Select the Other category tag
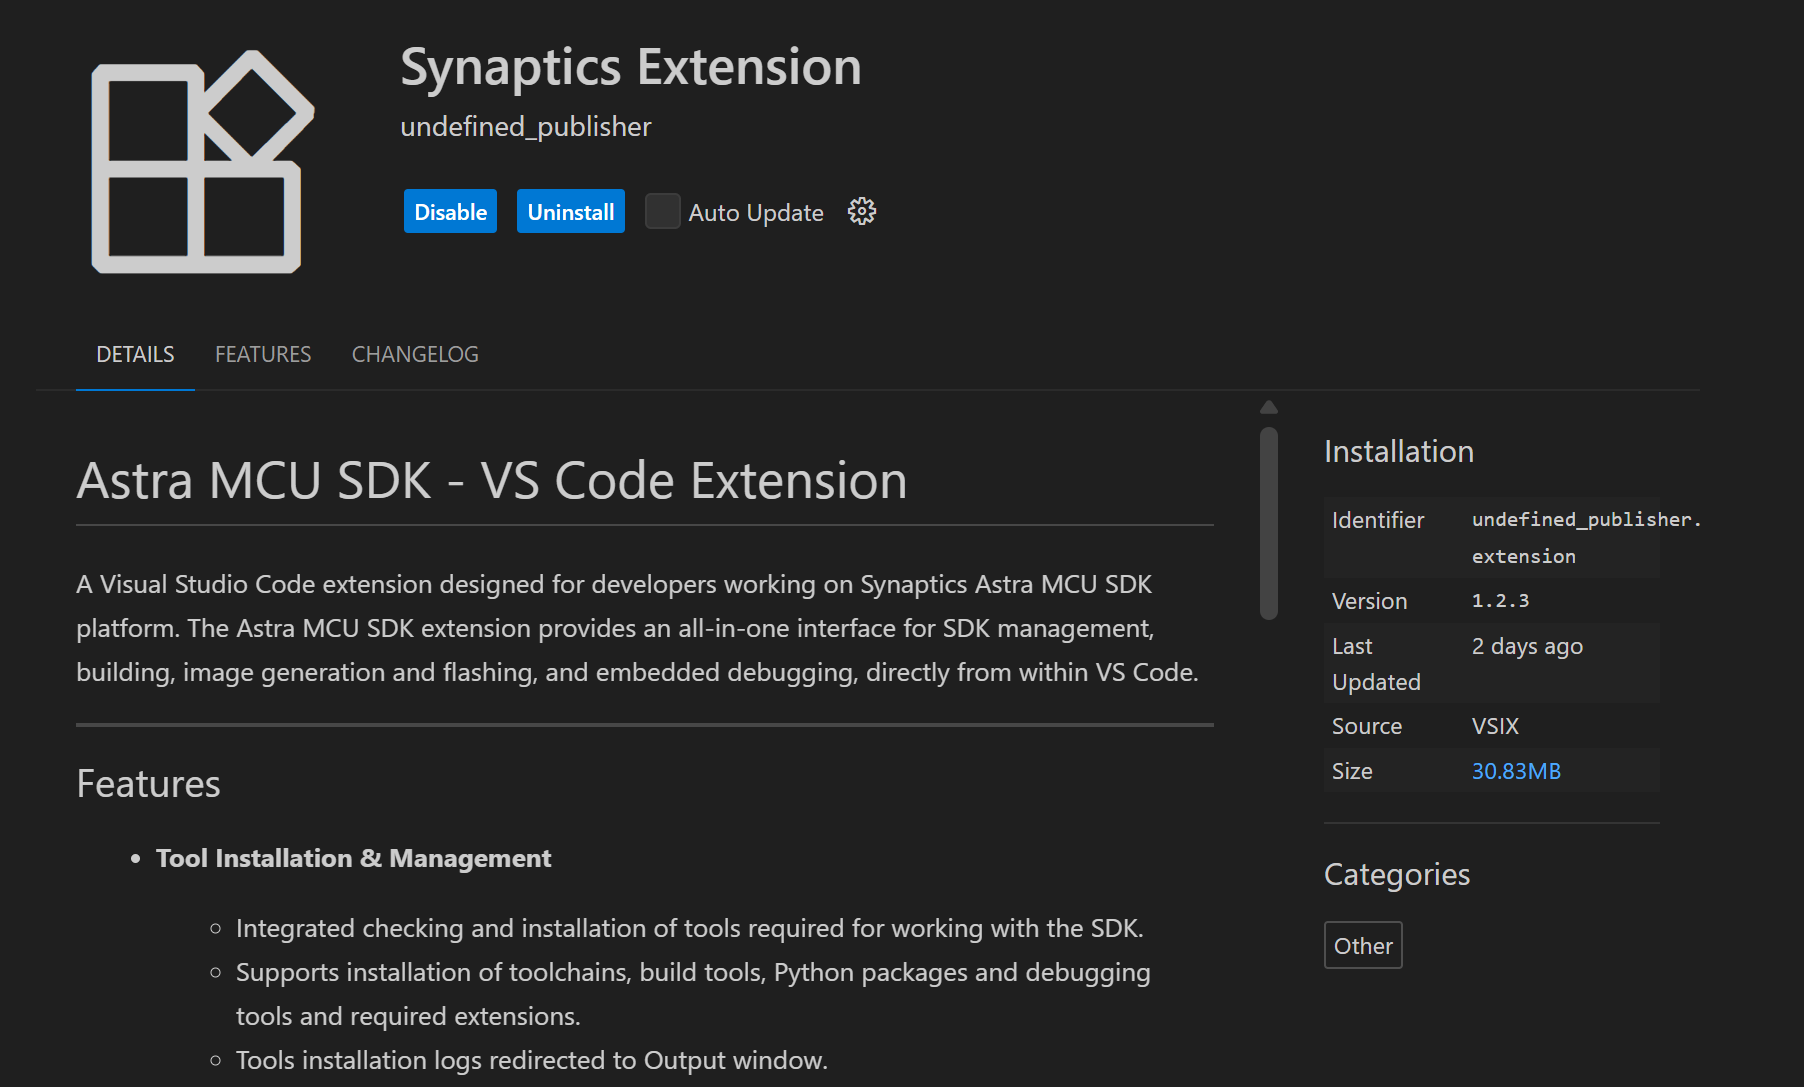The width and height of the screenshot is (1804, 1087). [x=1362, y=945]
